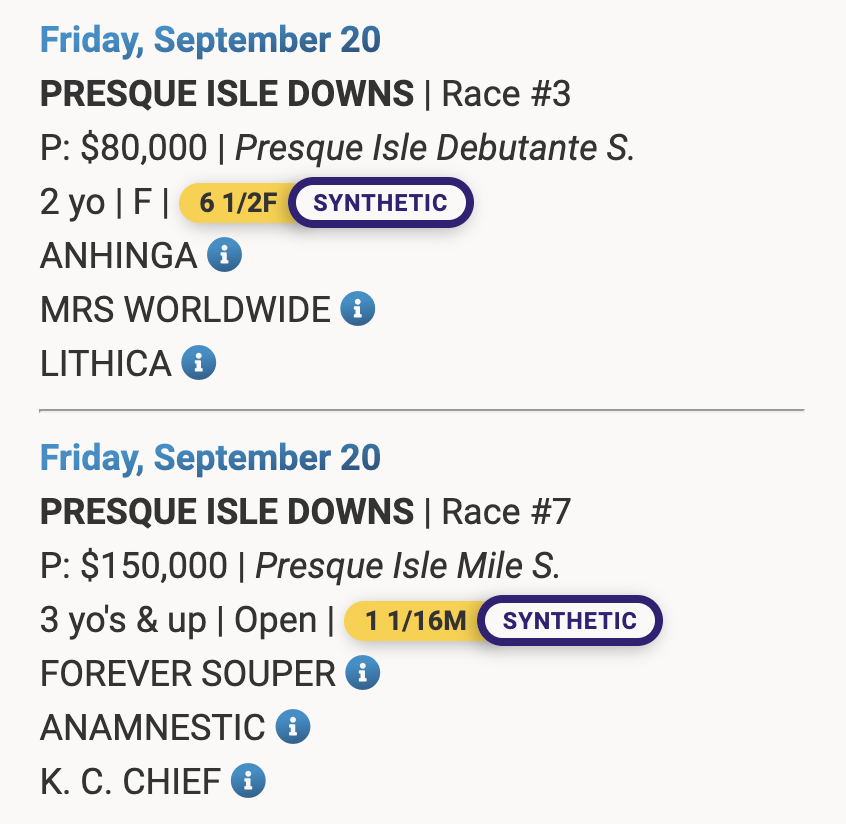Click the SYNTHETIC badge in Race #7
Image resolution: width=846 pixels, height=824 pixels.
(569, 620)
